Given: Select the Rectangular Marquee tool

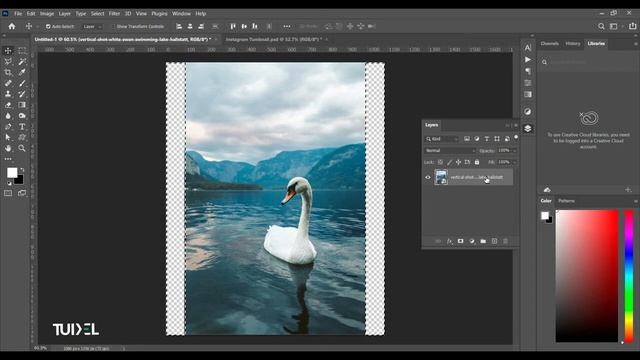Looking at the screenshot, I should 22,51.
